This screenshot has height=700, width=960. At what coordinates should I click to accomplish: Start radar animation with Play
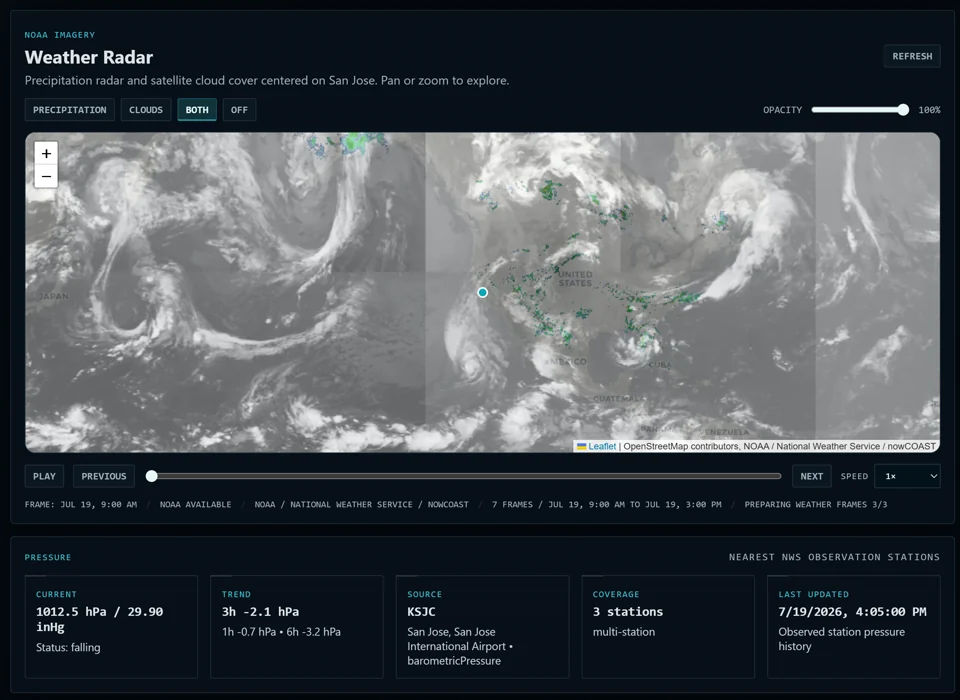pos(44,476)
